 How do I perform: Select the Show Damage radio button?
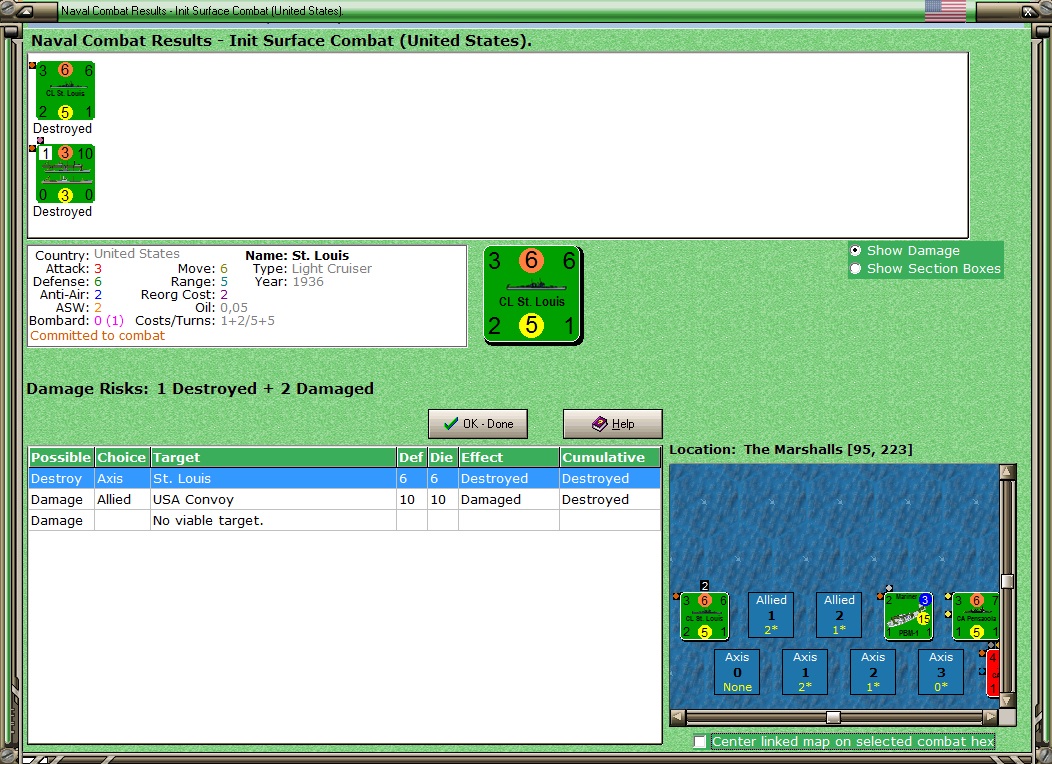[855, 250]
